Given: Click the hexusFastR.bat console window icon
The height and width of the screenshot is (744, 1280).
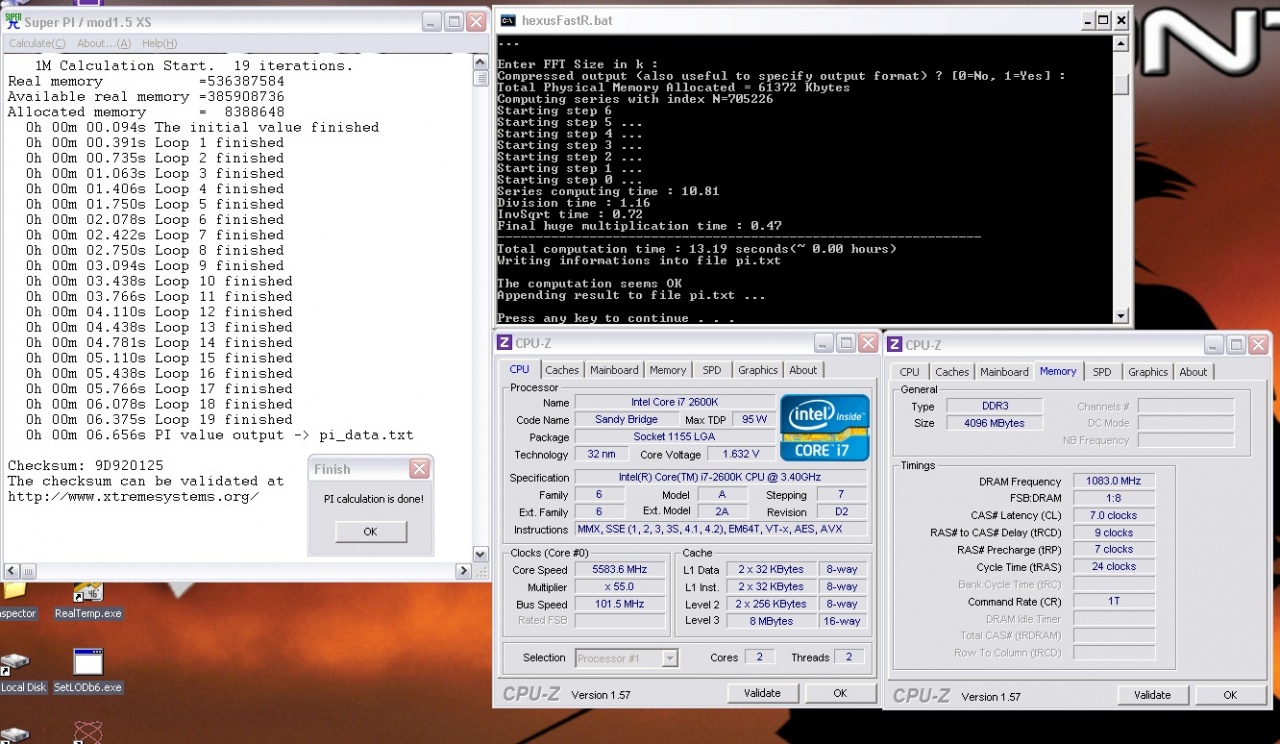Looking at the screenshot, I should 508,20.
